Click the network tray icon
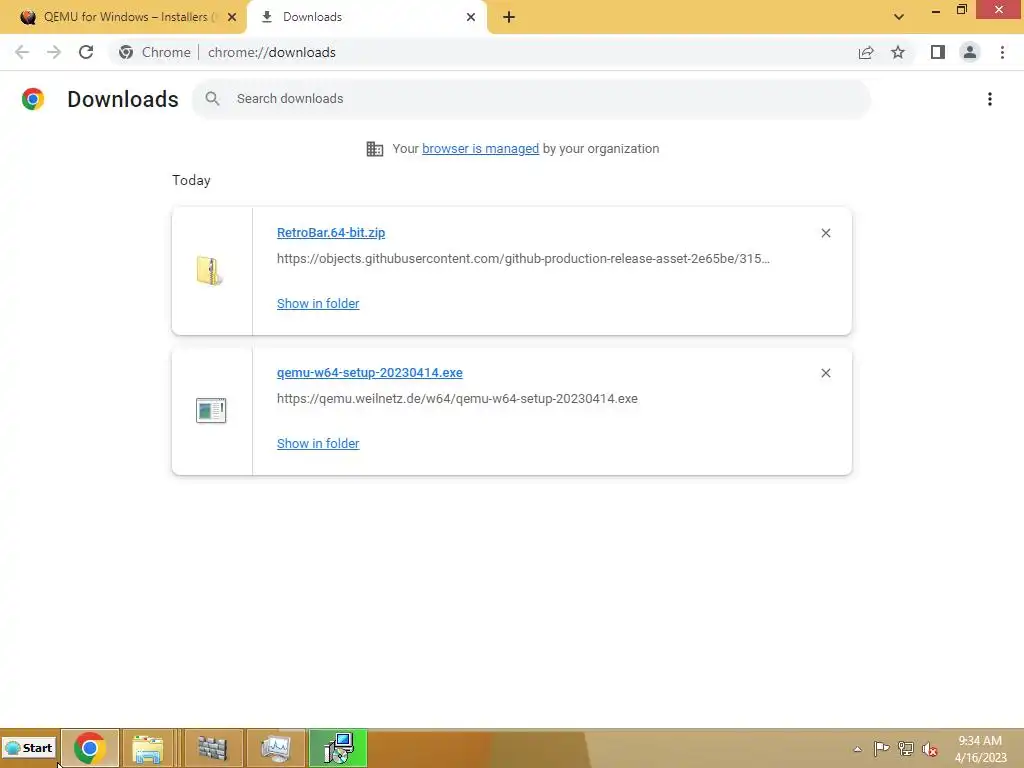 pos(906,748)
